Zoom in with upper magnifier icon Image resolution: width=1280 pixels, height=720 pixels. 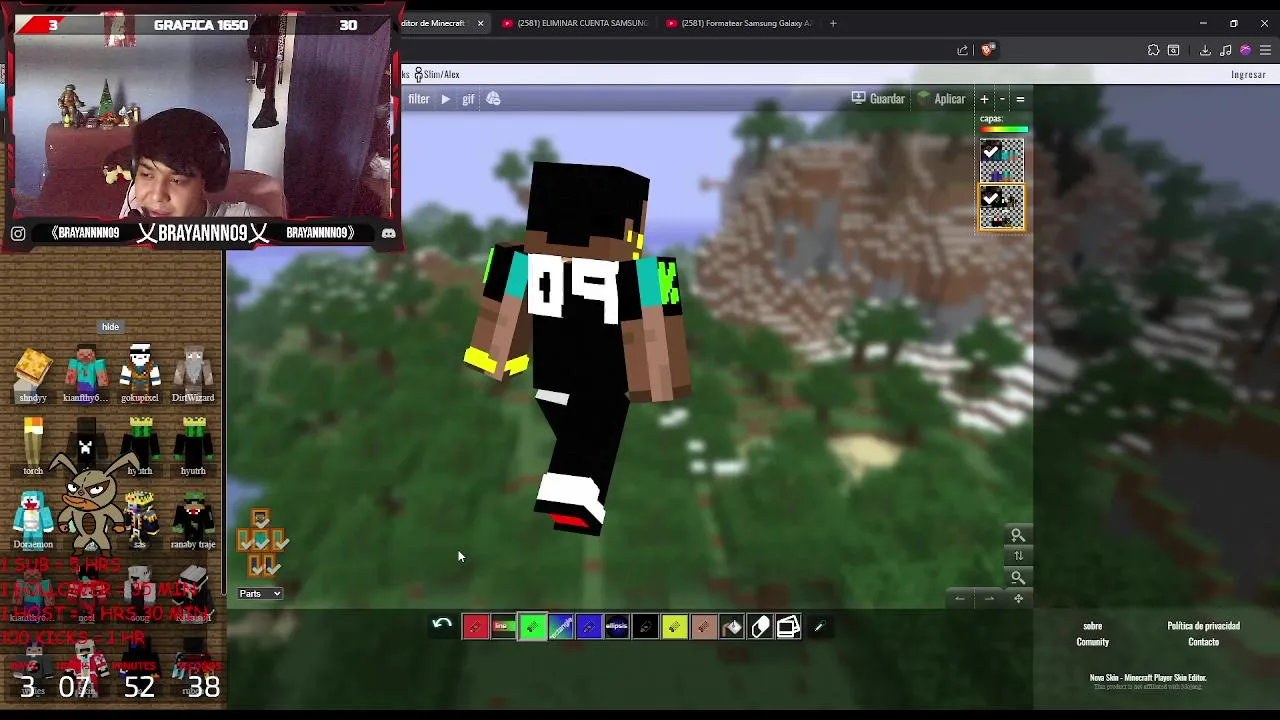pos(1018,535)
